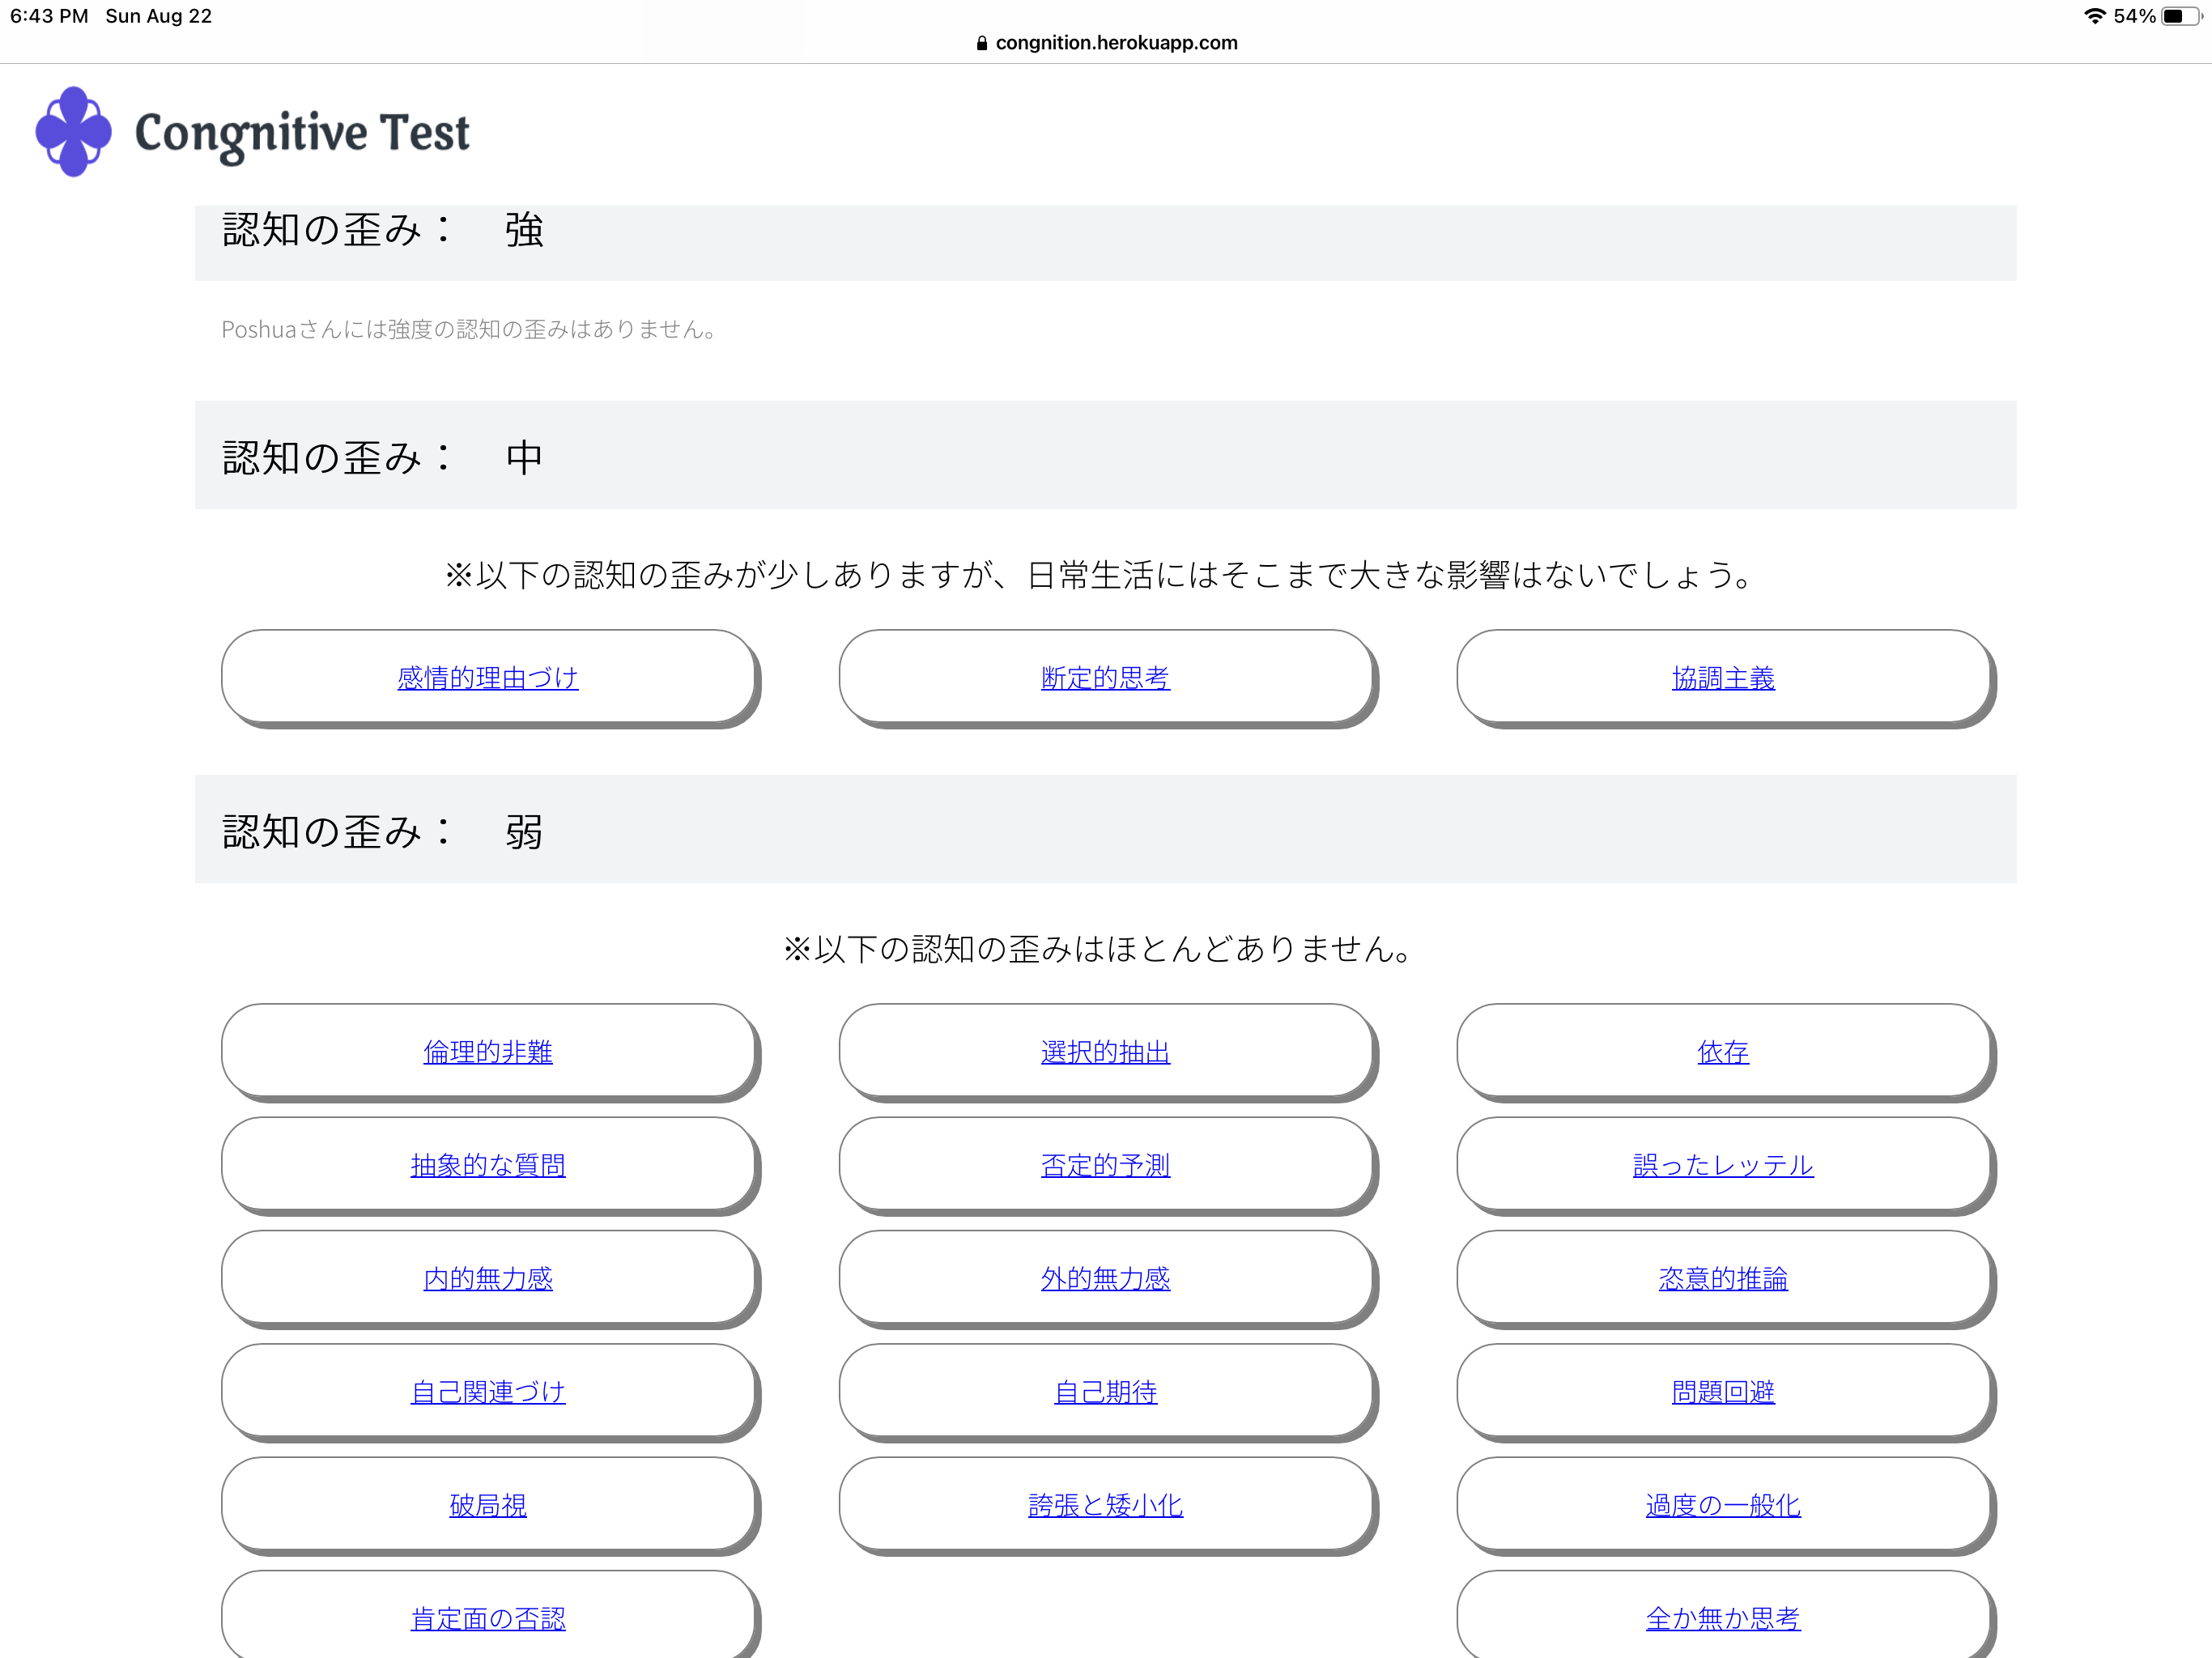Choose the 恣意的推論 item

click(x=1723, y=1278)
